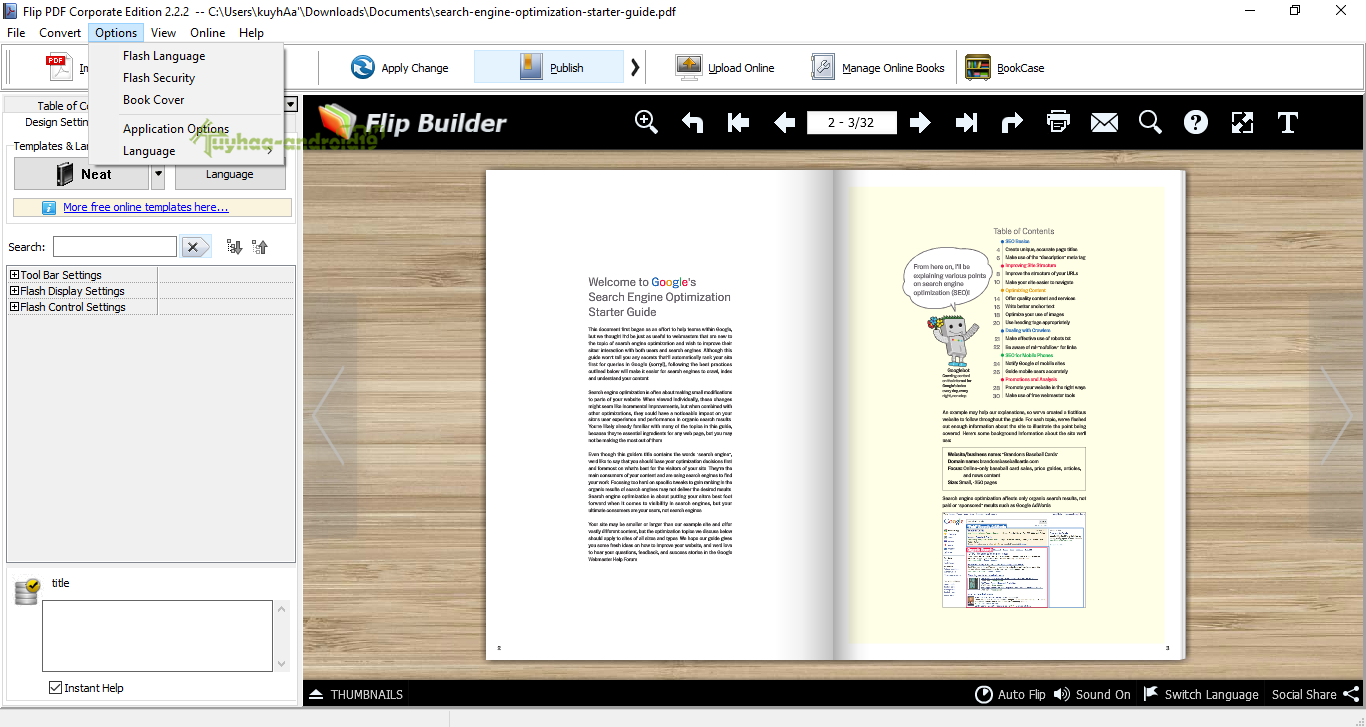Open Application Options menu entry
Viewport: 1366px width, 727px height.
(x=186, y=129)
